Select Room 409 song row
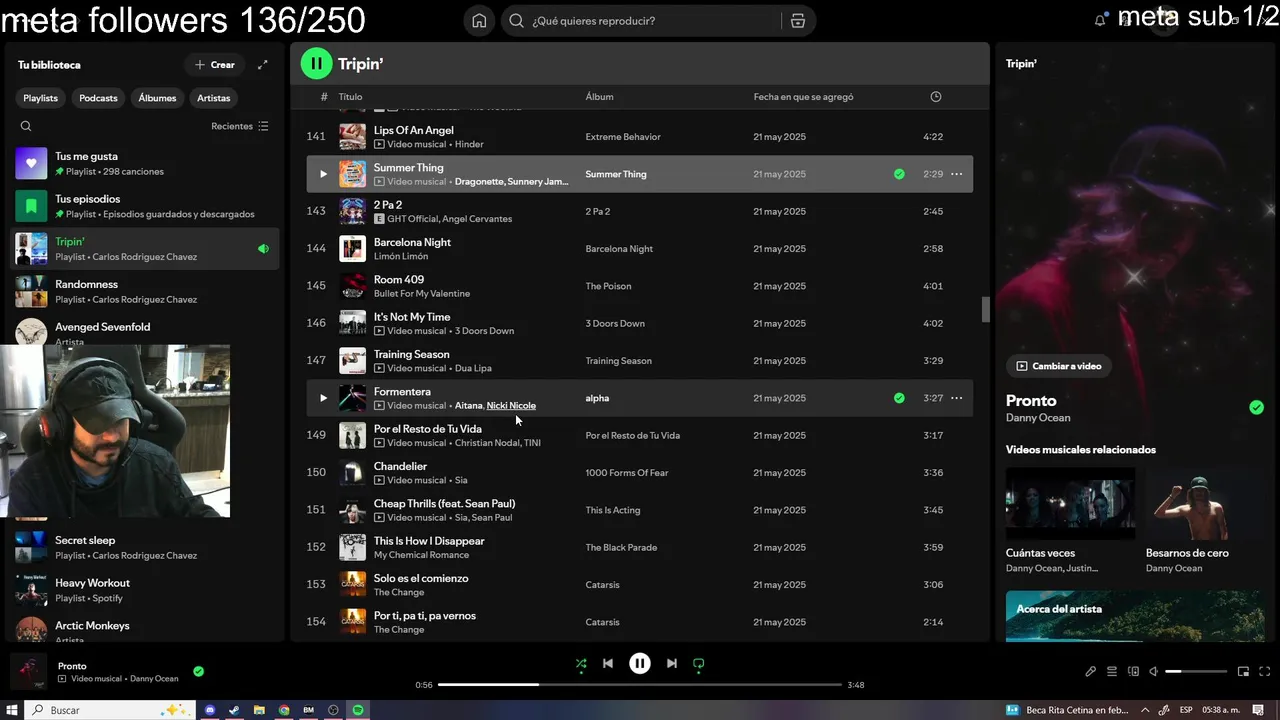 click(x=640, y=286)
